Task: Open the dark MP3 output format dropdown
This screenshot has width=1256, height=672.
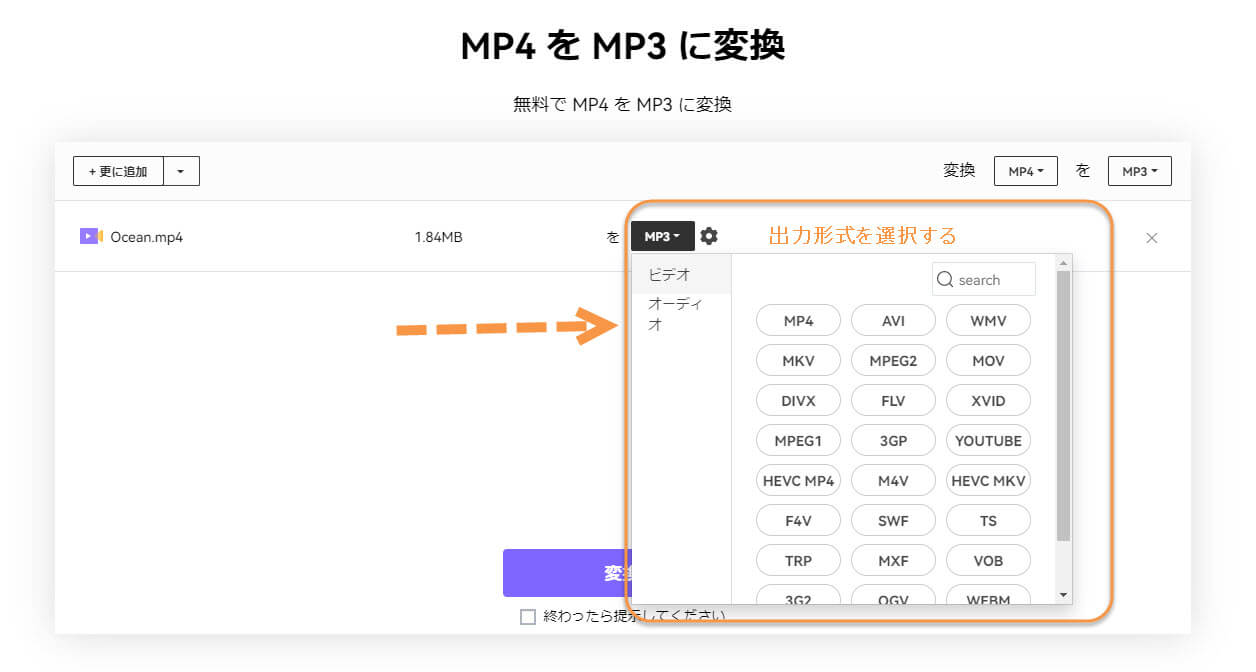Action: pos(662,237)
